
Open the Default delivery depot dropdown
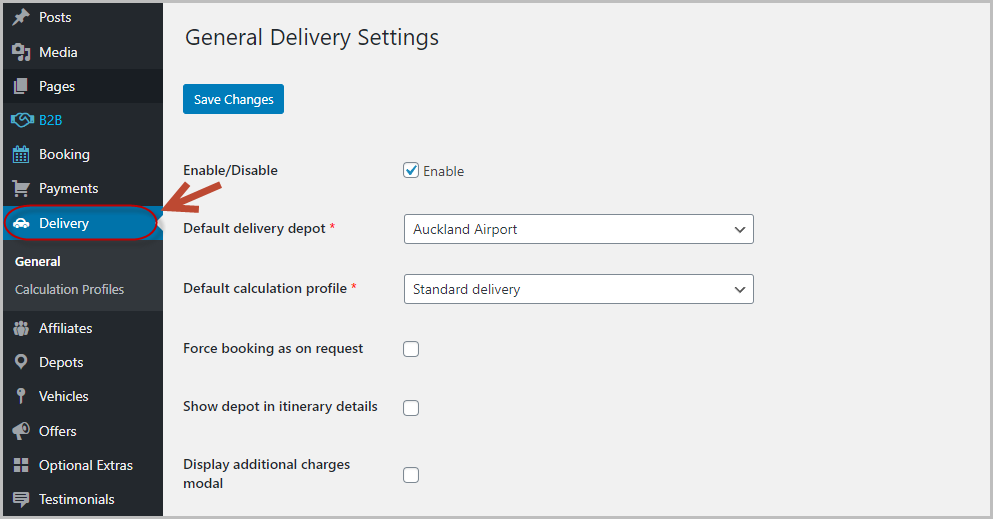[x=579, y=229]
